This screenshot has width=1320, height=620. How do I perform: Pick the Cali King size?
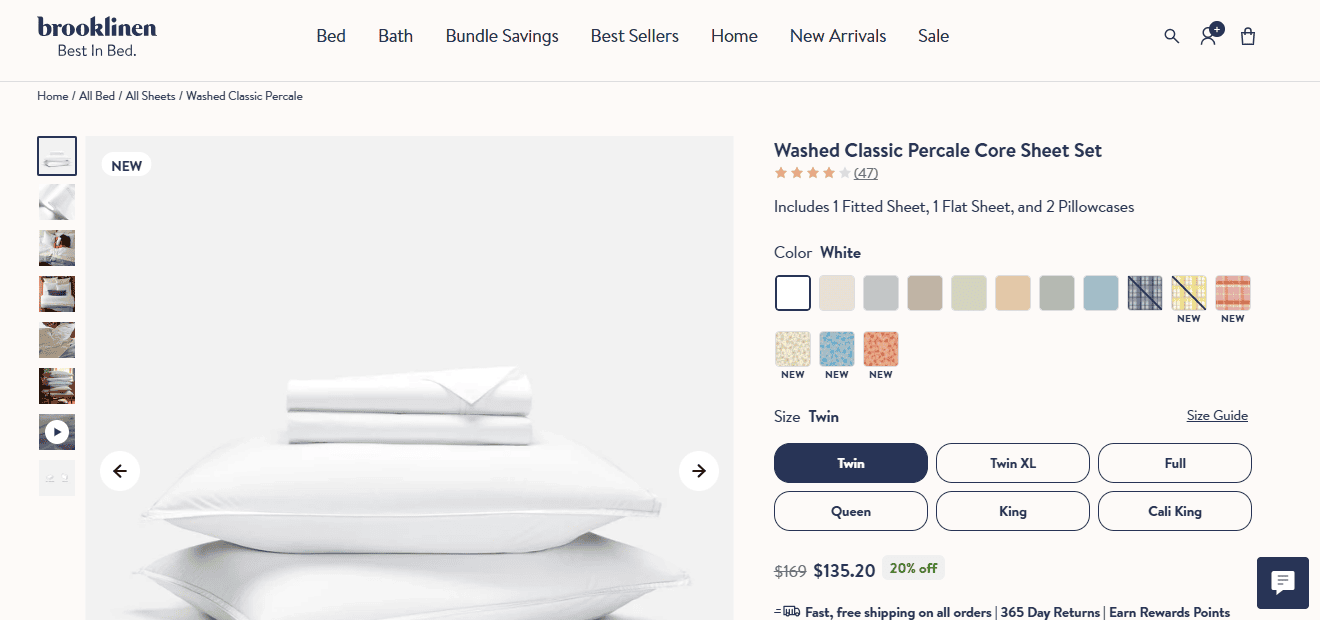pyautogui.click(x=1175, y=511)
